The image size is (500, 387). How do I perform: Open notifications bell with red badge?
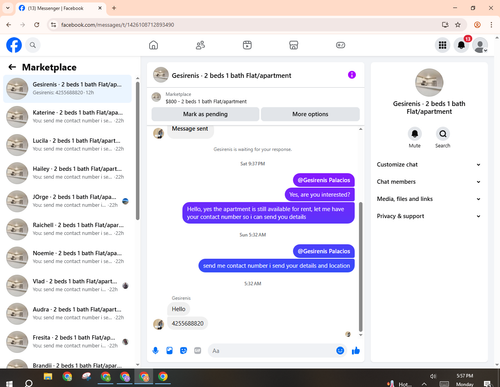461,45
